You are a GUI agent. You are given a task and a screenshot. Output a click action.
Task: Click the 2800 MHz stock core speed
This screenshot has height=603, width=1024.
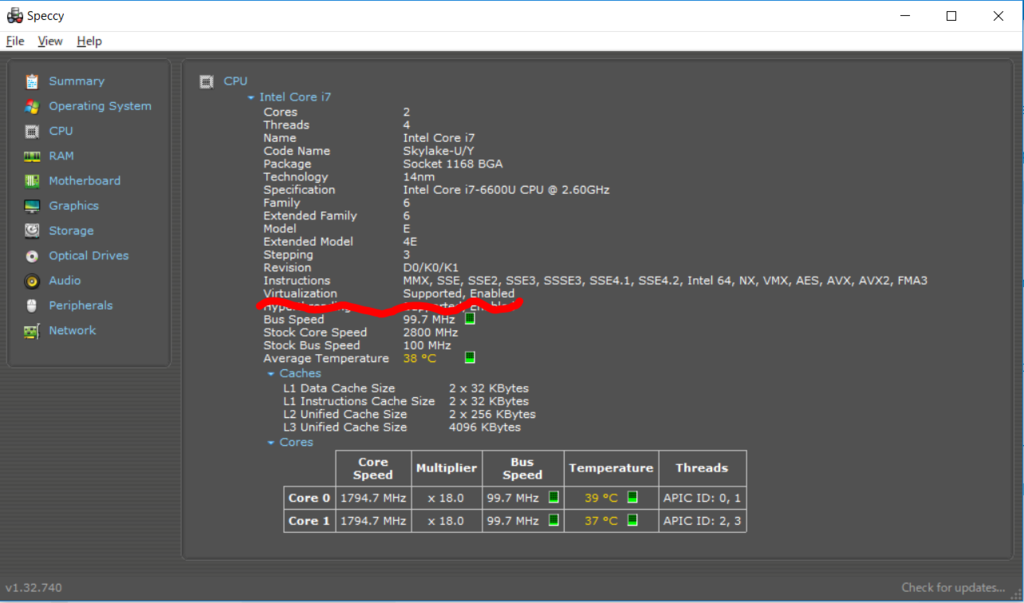(x=430, y=333)
